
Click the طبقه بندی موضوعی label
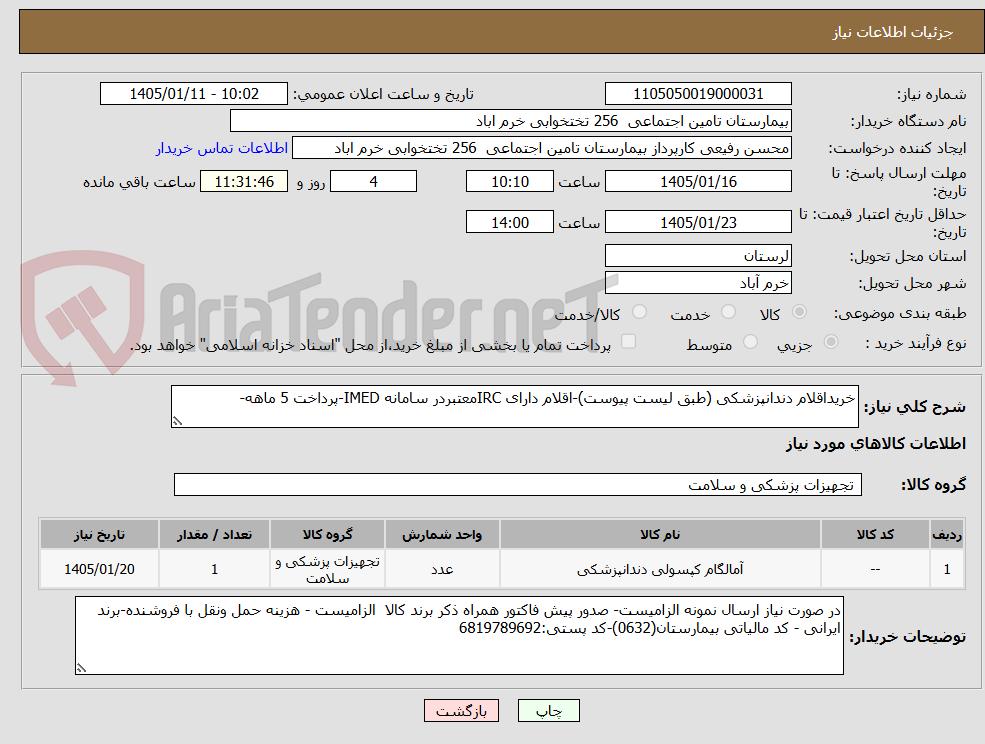(x=900, y=313)
